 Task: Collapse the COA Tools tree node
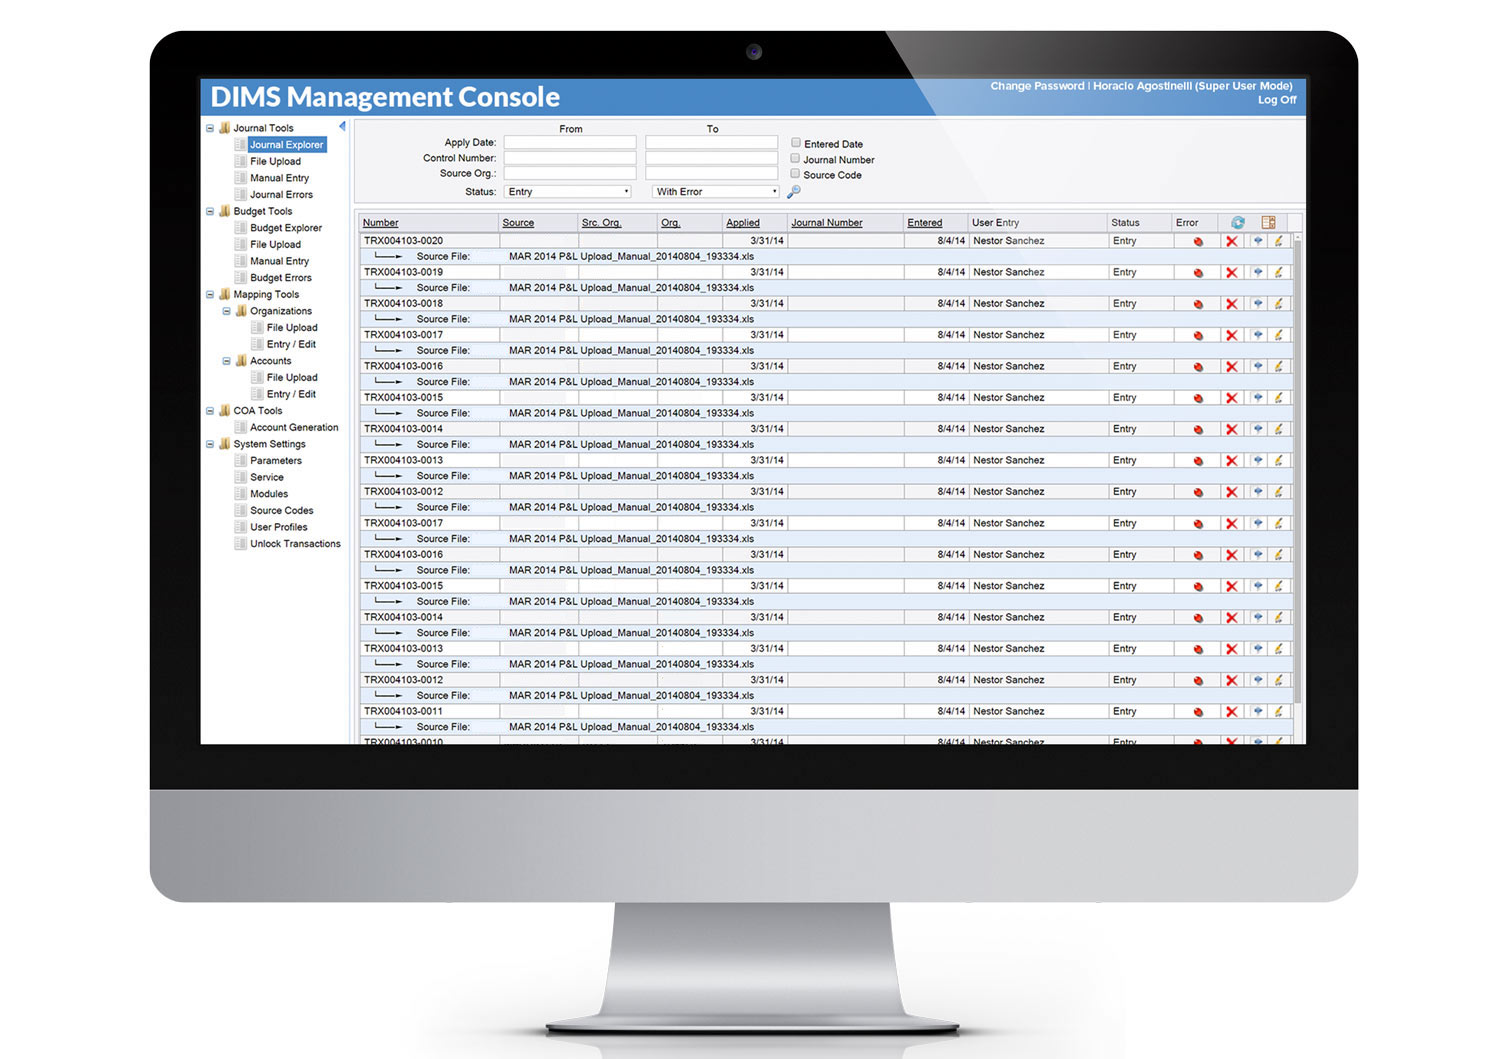210,410
